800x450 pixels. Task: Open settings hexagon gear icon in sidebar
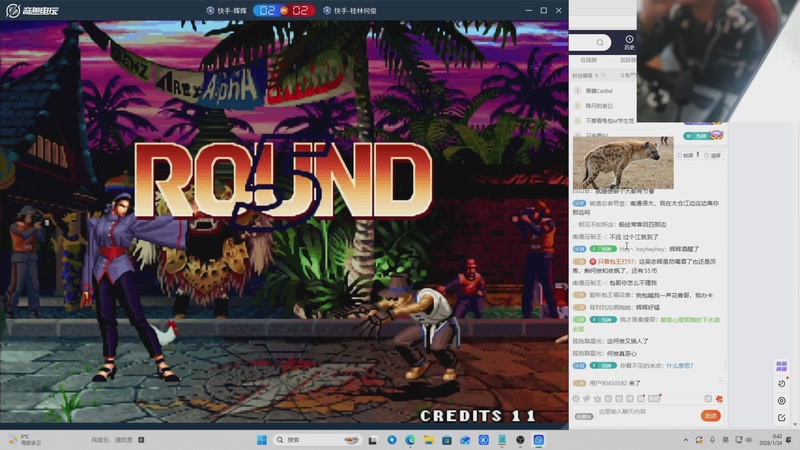[x=782, y=401]
